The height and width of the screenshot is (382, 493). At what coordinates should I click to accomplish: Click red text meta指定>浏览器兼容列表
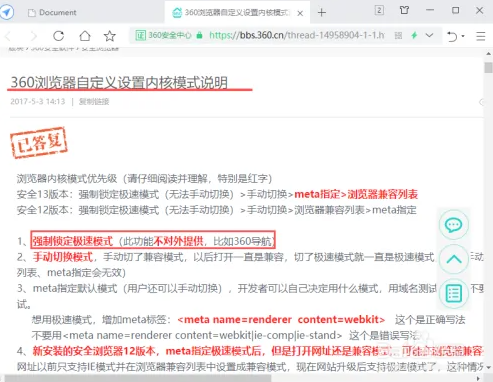pos(356,194)
